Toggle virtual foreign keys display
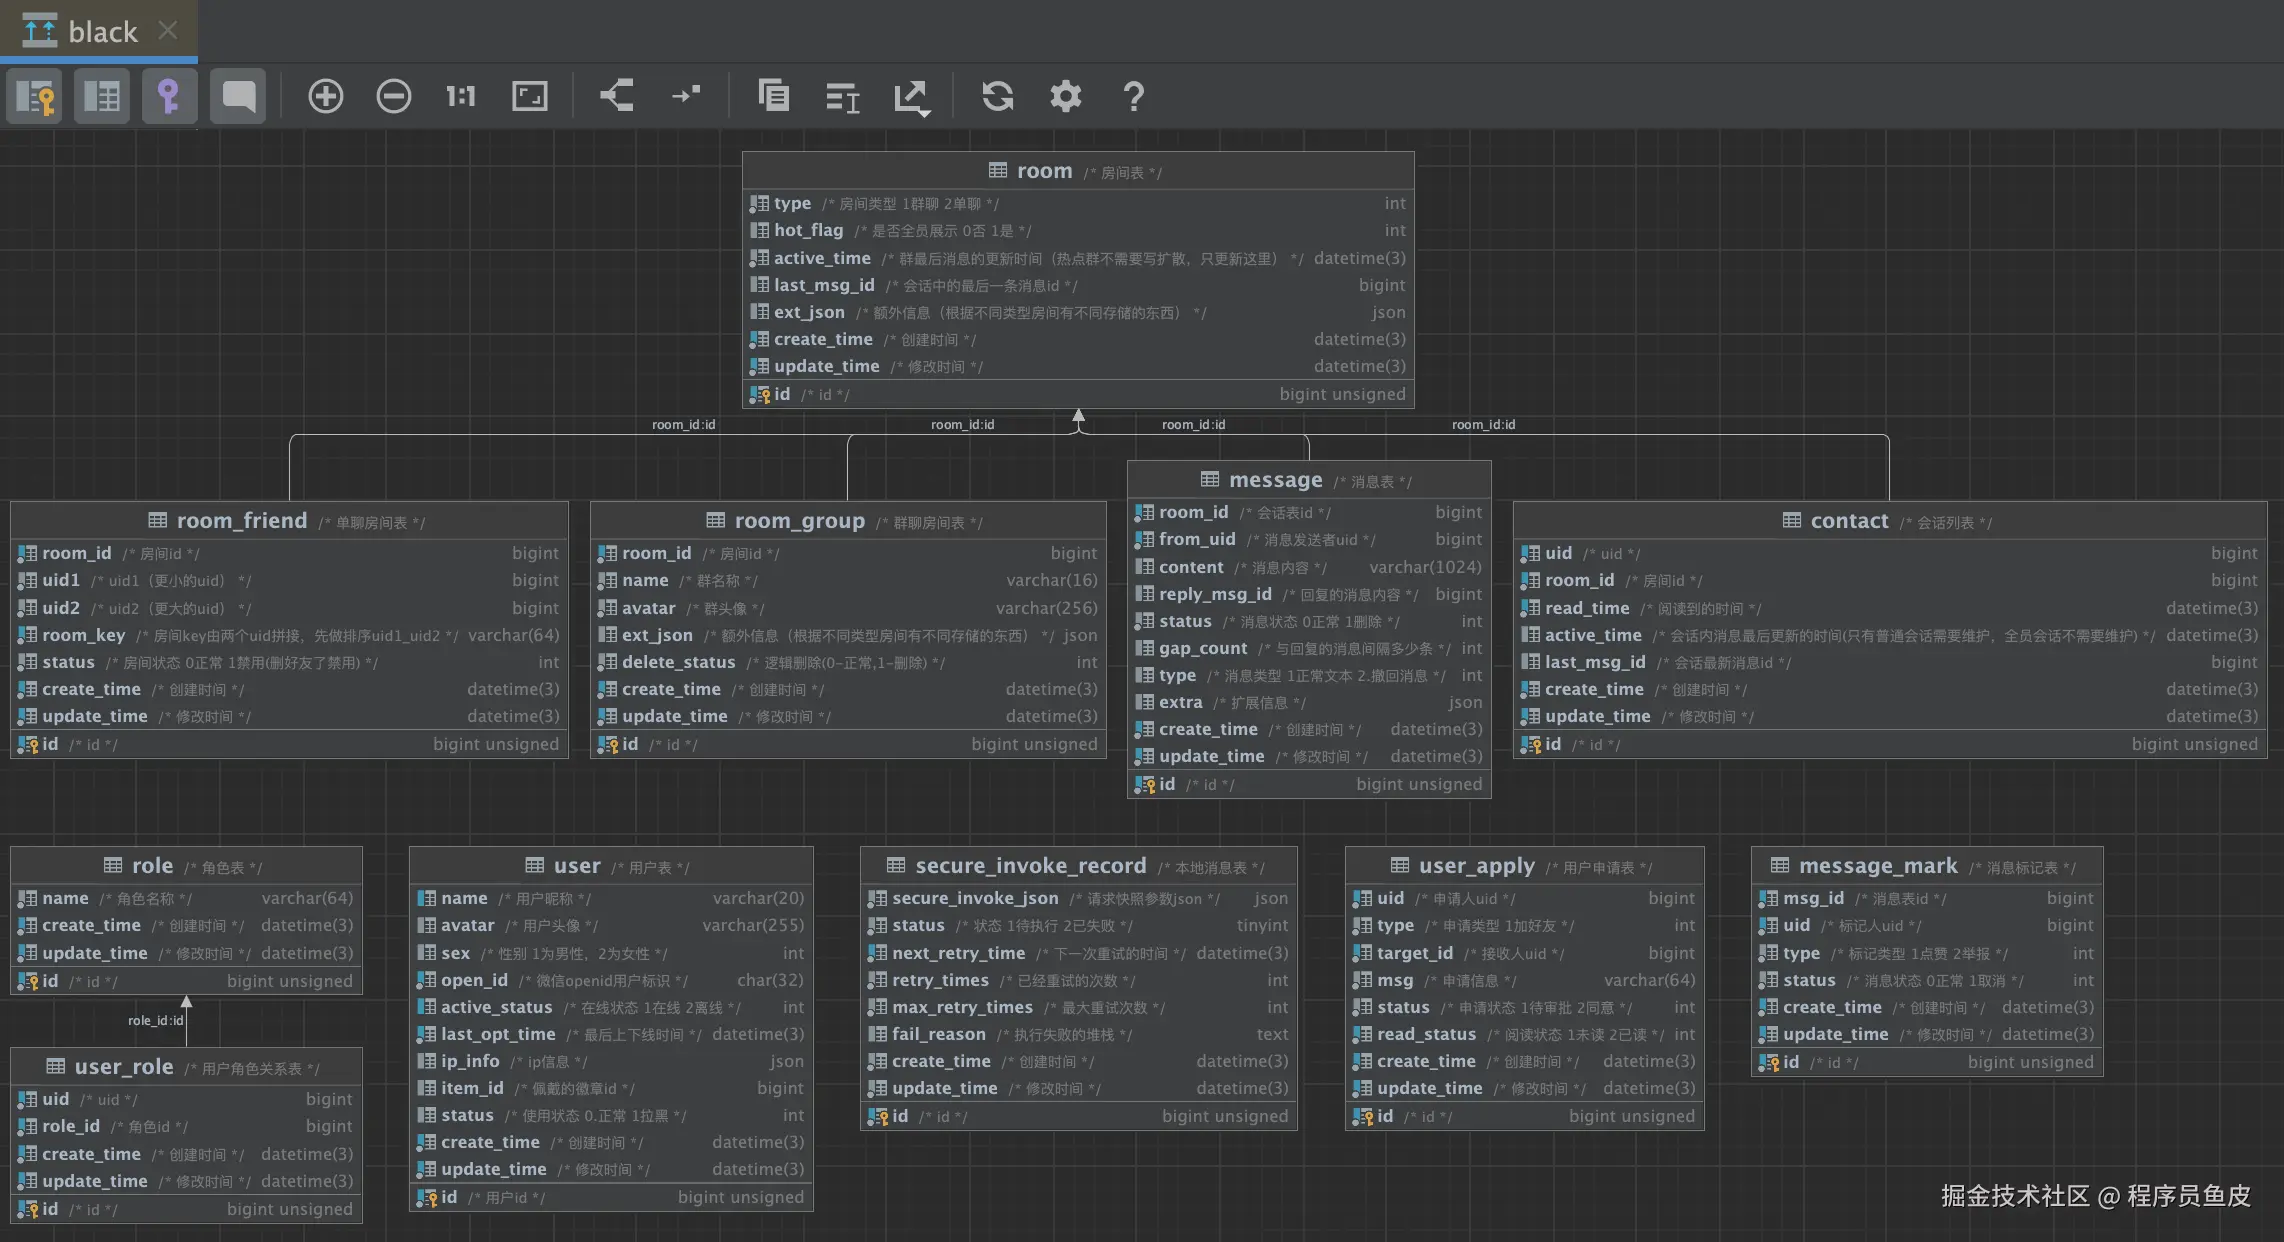 (169, 97)
